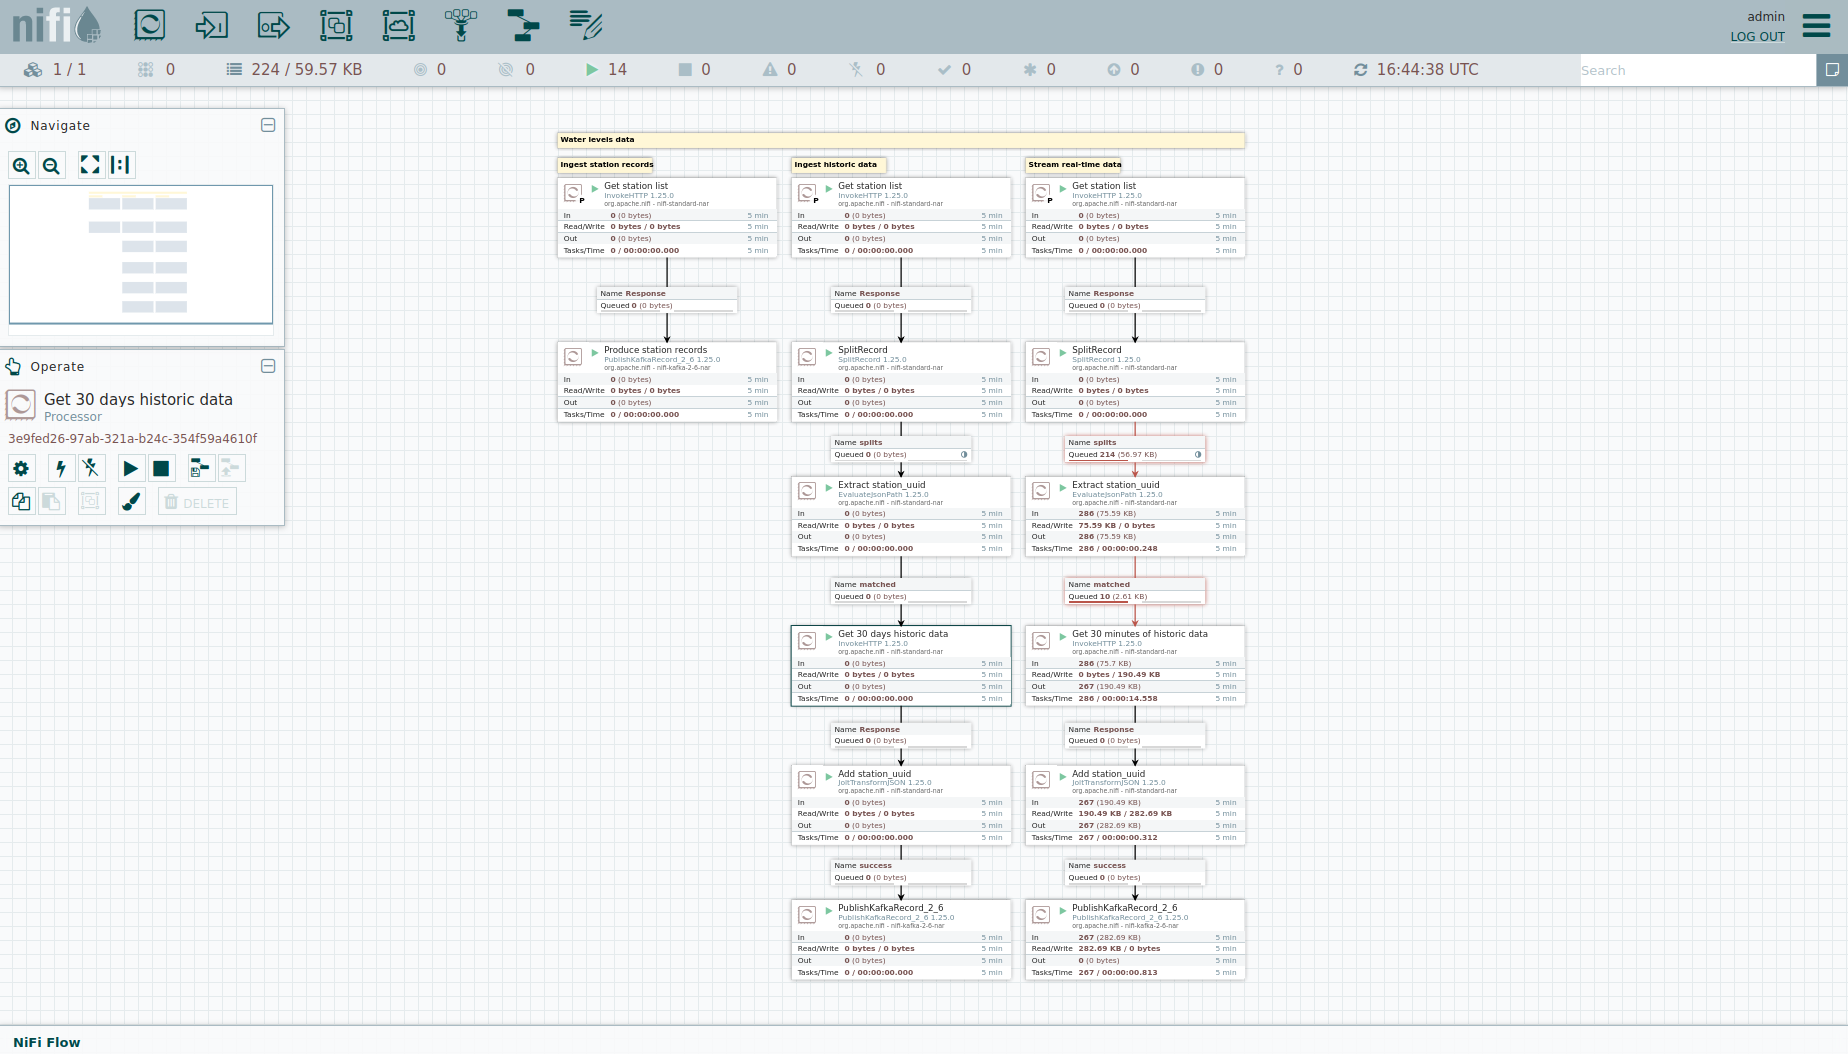Select the Template toolbar icon
Screen dimensions: 1848x1054
523,25
